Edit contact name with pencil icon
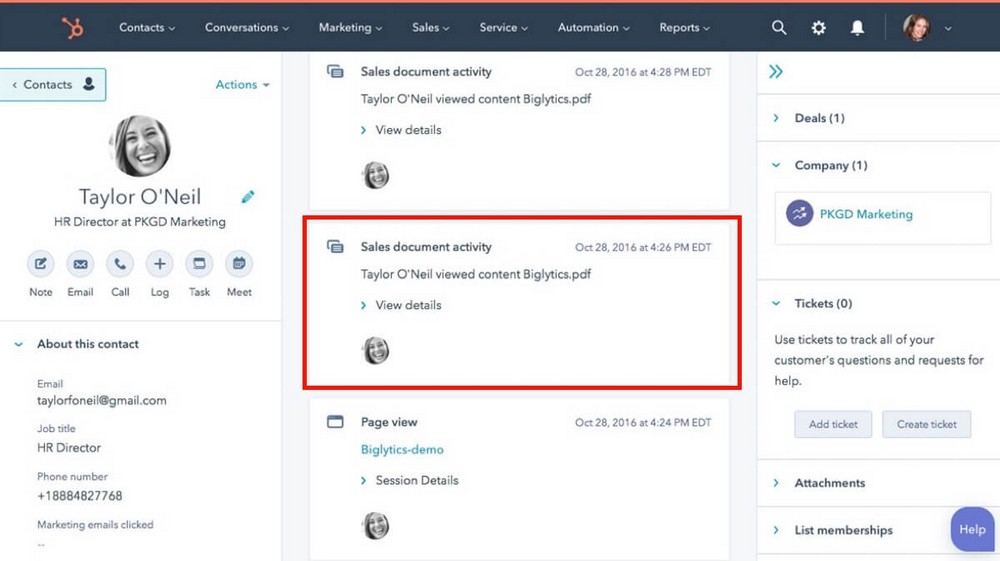This screenshot has width=1000, height=561. click(247, 197)
